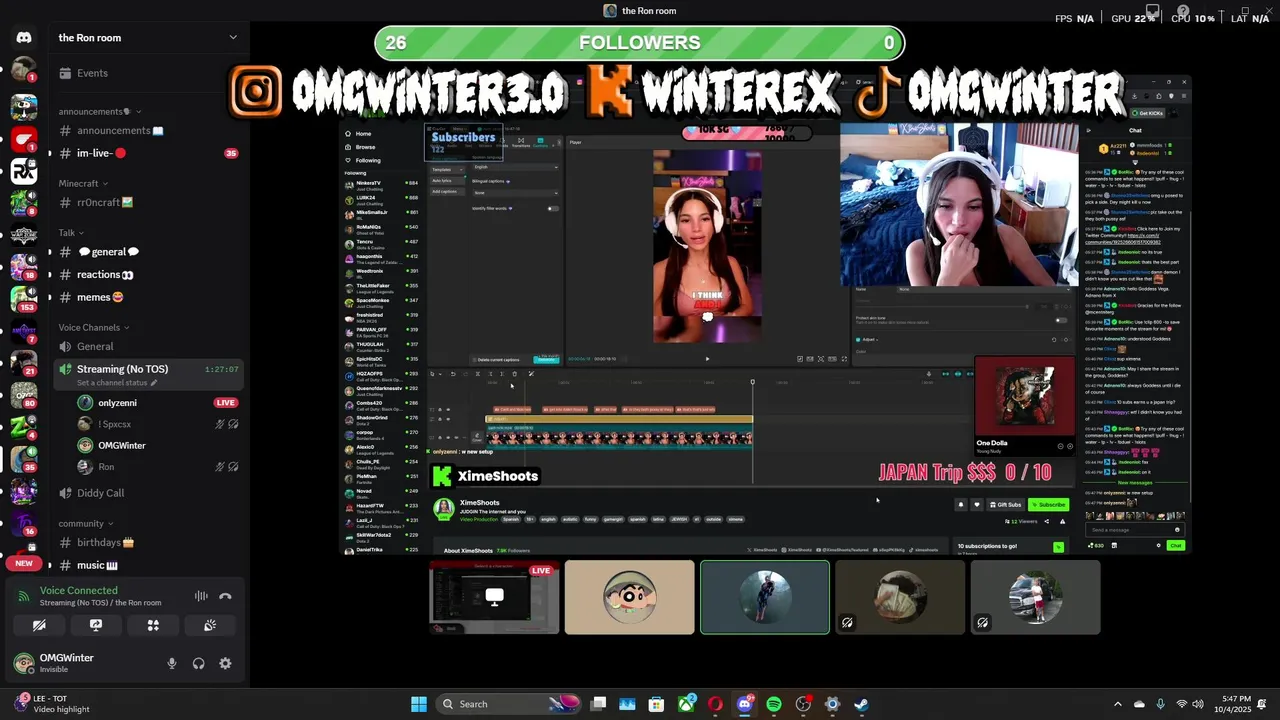Open Discord direct messages home
The image size is (1280, 720).
(24, 38)
